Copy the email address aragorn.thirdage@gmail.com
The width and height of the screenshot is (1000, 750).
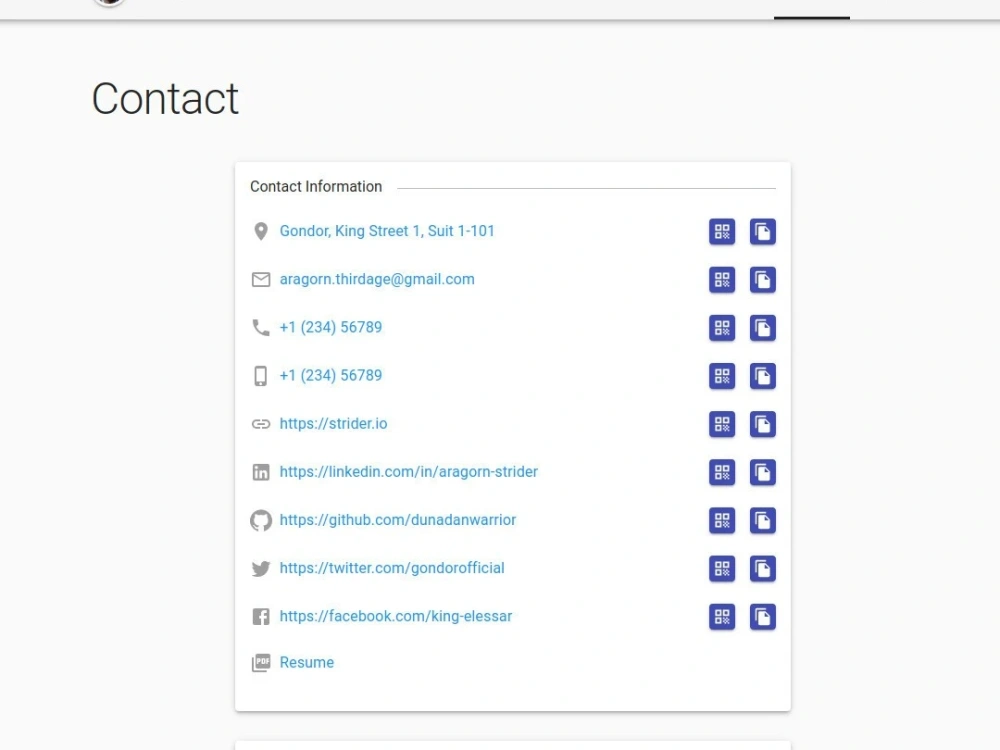(x=763, y=280)
